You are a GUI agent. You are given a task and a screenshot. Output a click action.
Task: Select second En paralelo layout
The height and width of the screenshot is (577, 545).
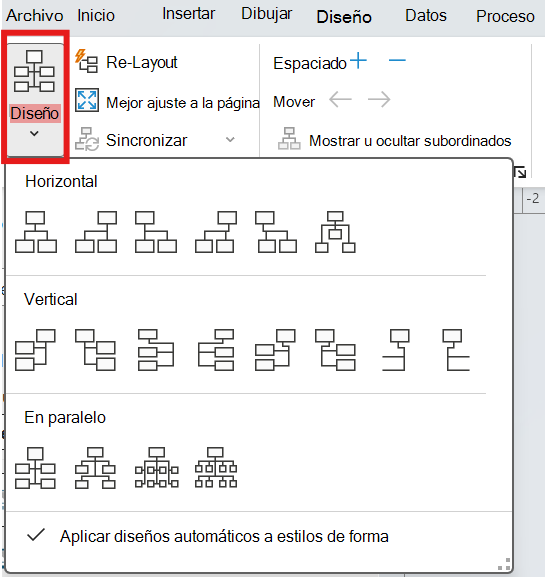pyautogui.click(x=95, y=468)
